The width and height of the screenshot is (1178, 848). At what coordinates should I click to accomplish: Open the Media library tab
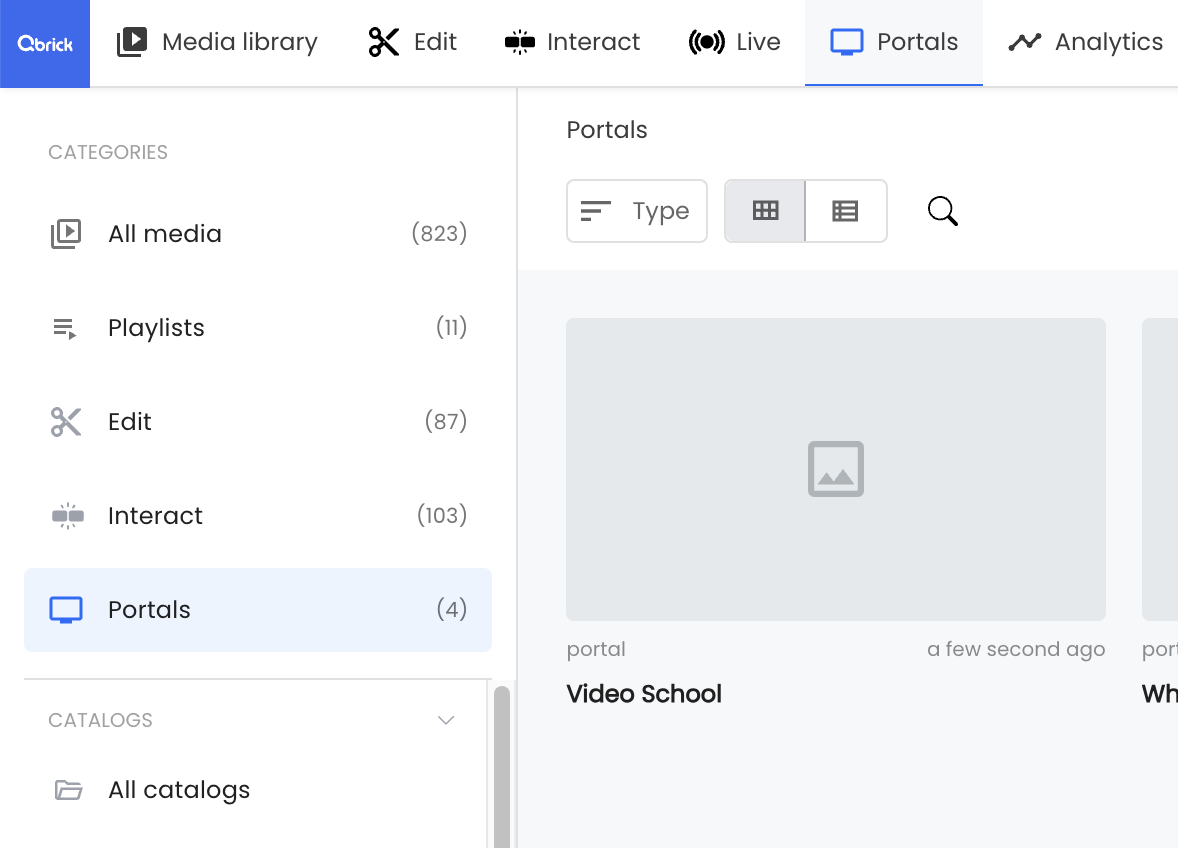[217, 42]
